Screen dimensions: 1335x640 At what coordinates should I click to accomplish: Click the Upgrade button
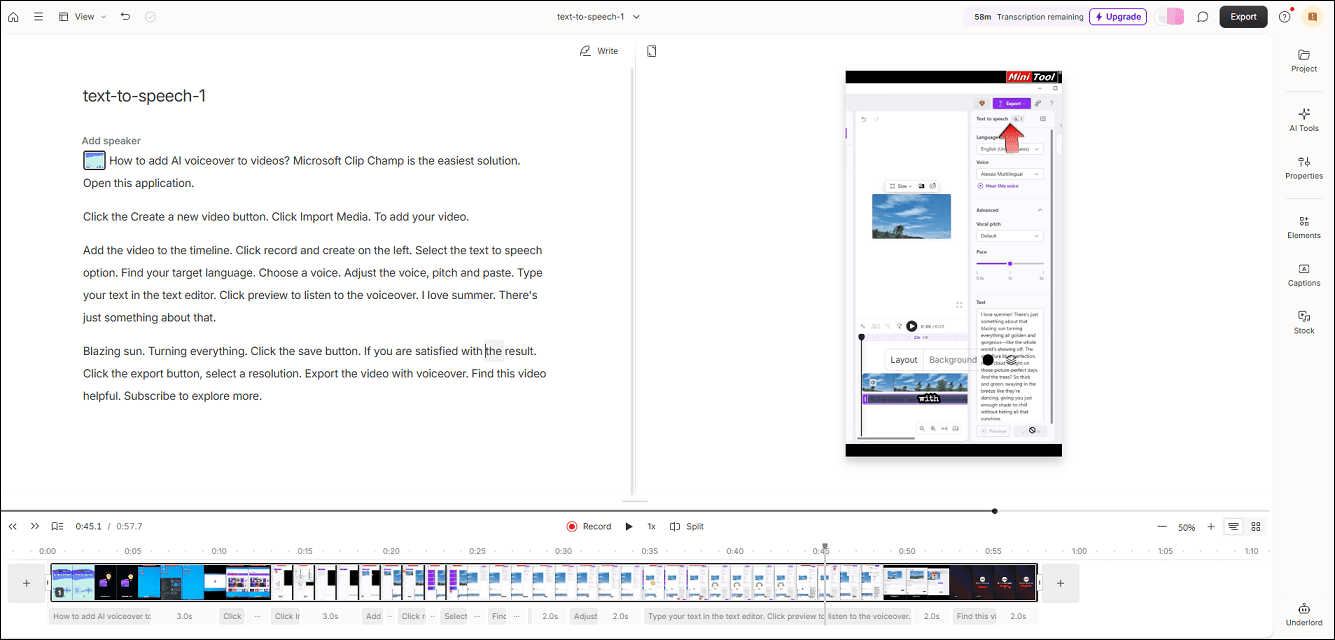[1117, 17]
